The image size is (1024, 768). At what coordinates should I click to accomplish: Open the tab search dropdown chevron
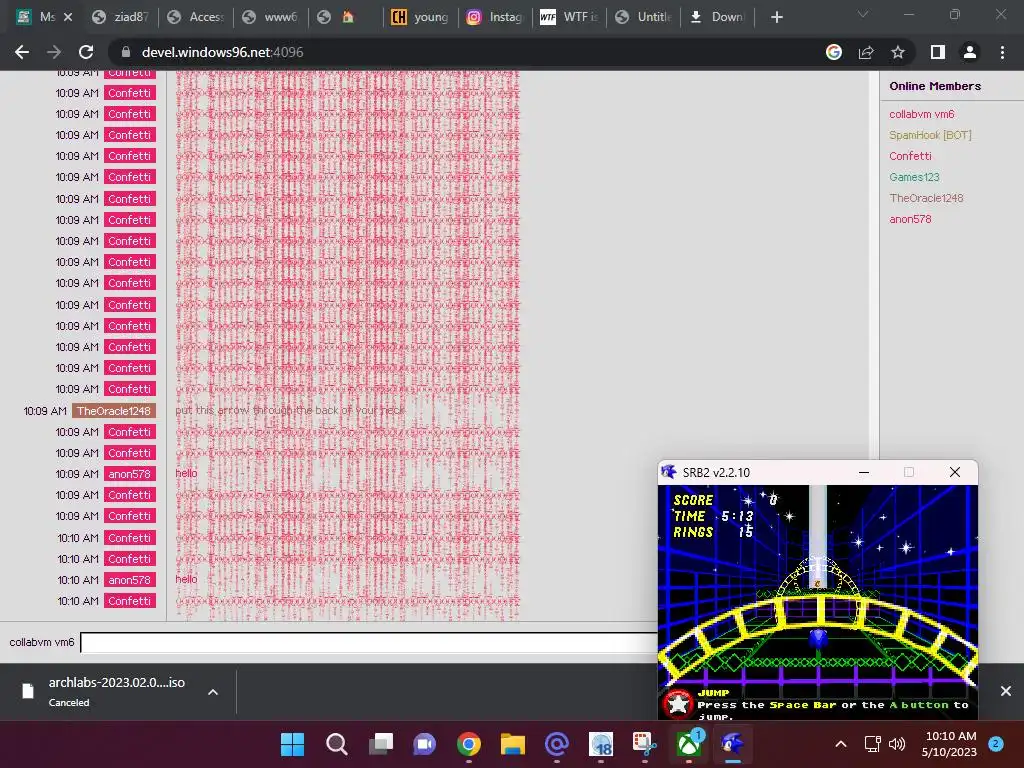pos(863,14)
